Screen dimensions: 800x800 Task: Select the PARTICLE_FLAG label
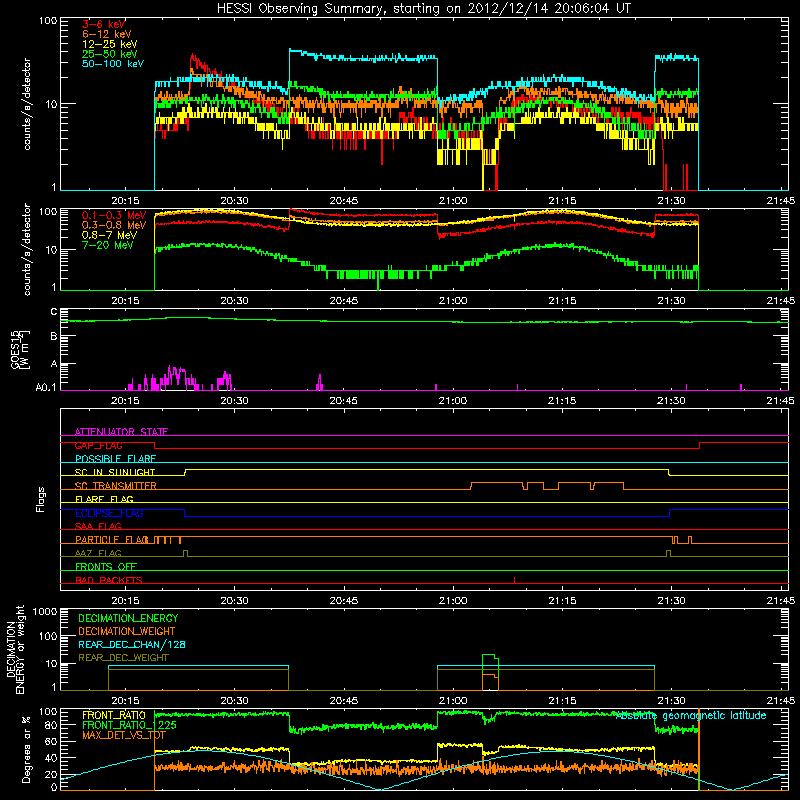pos(112,539)
